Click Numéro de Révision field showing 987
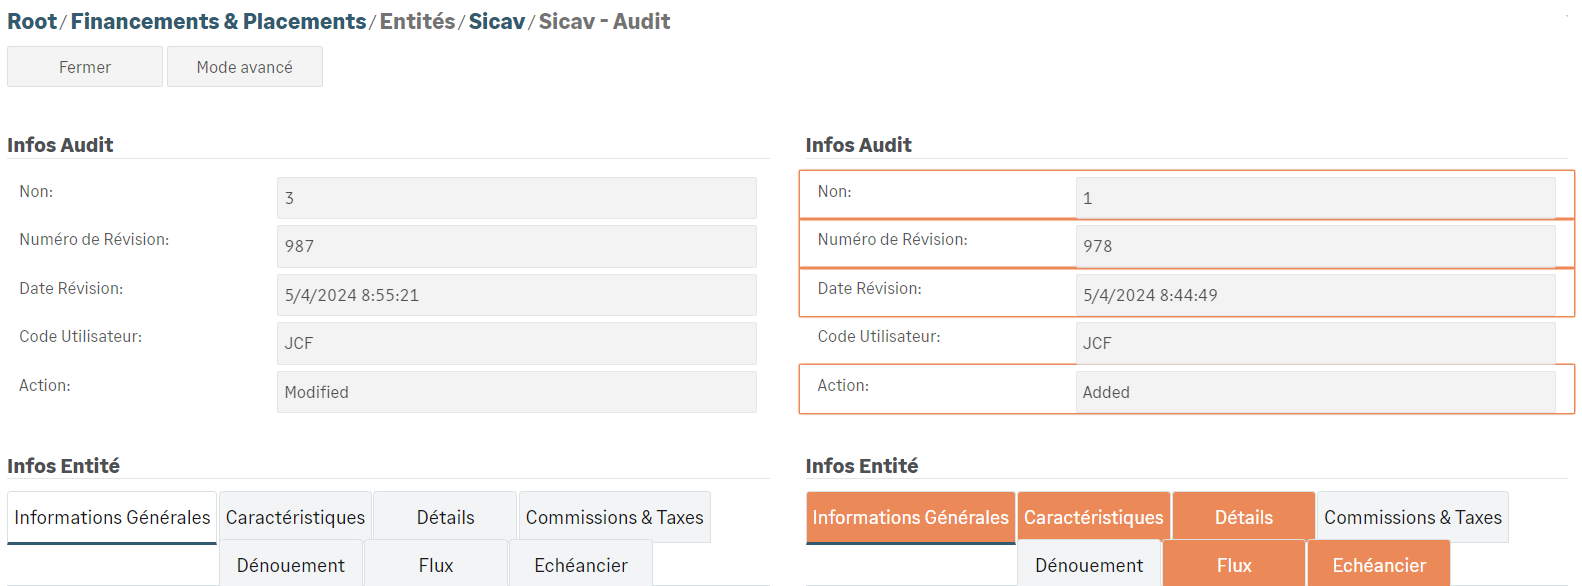The image size is (1582, 586). [x=516, y=246]
